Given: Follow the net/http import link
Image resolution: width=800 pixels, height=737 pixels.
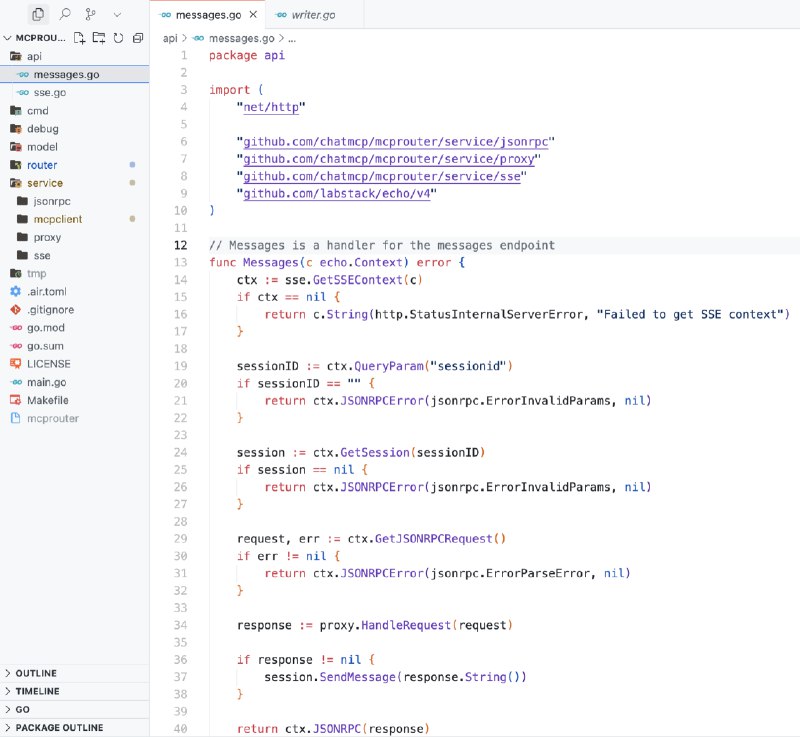Looking at the screenshot, I should pos(271,107).
